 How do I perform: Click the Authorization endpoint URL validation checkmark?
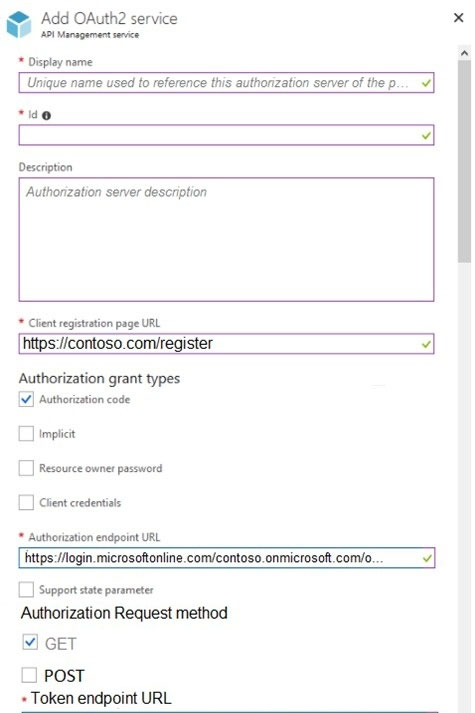point(427,558)
